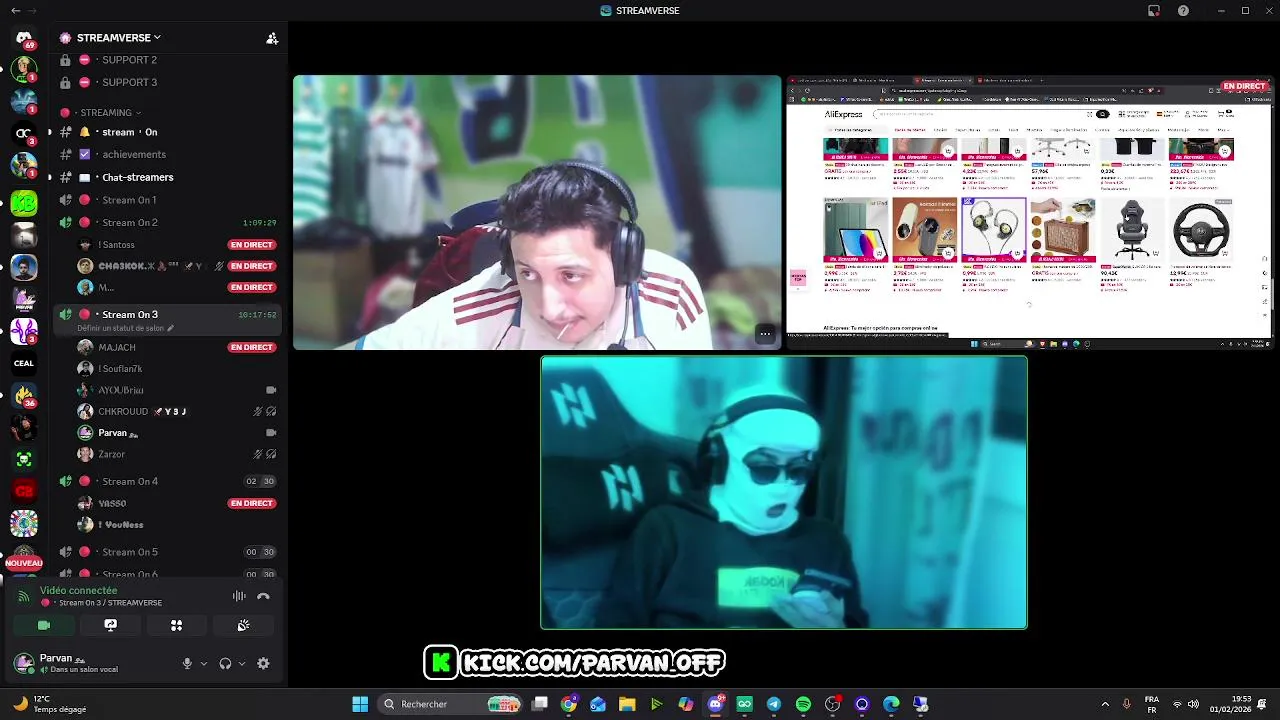The width and height of the screenshot is (1280, 720).
Task: Toggle the camera button in voice panel
Action: pos(44,625)
